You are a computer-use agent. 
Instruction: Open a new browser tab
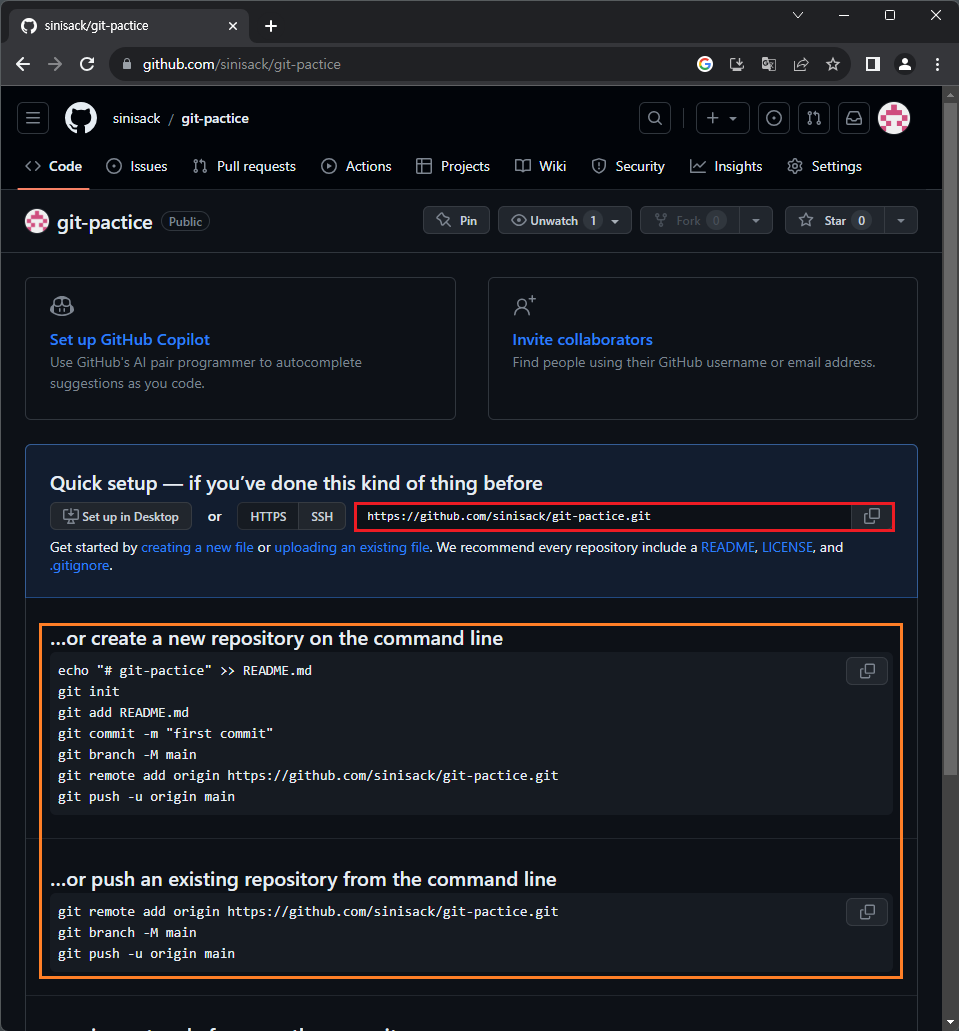pos(271,26)
